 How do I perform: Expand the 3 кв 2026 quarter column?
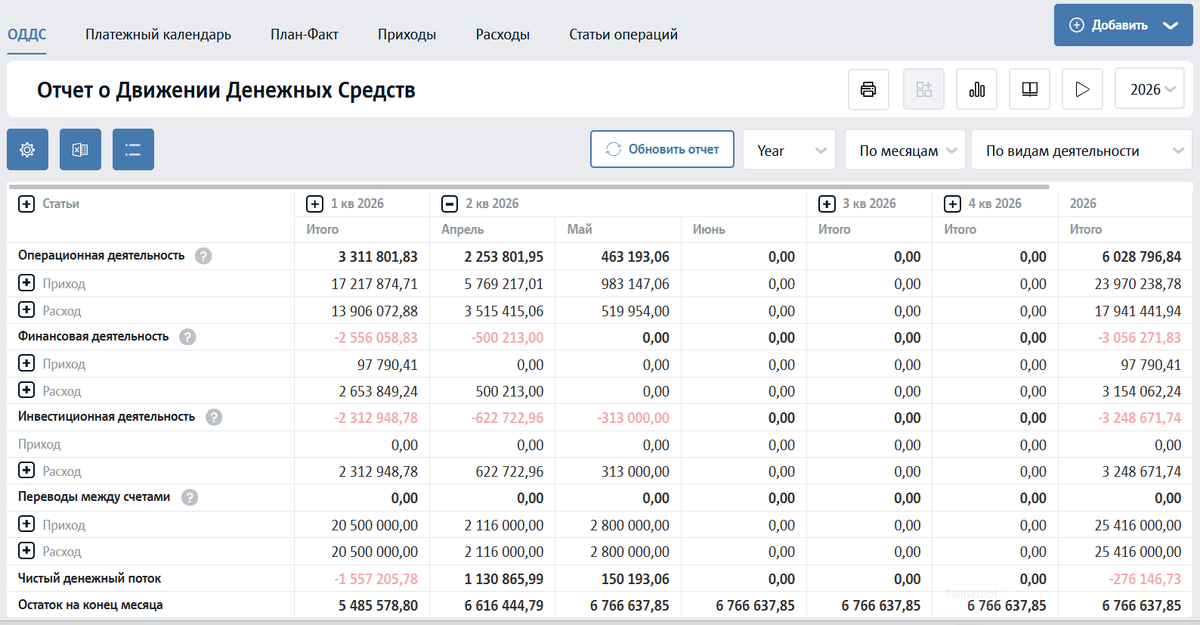coord(826,203)
